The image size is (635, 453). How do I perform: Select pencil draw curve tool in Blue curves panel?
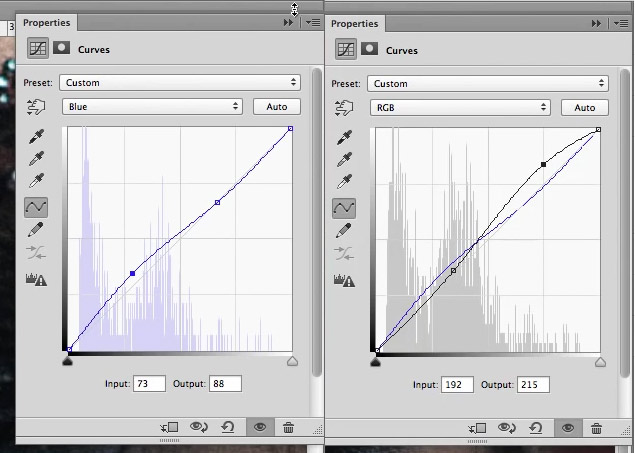point(36,230)
